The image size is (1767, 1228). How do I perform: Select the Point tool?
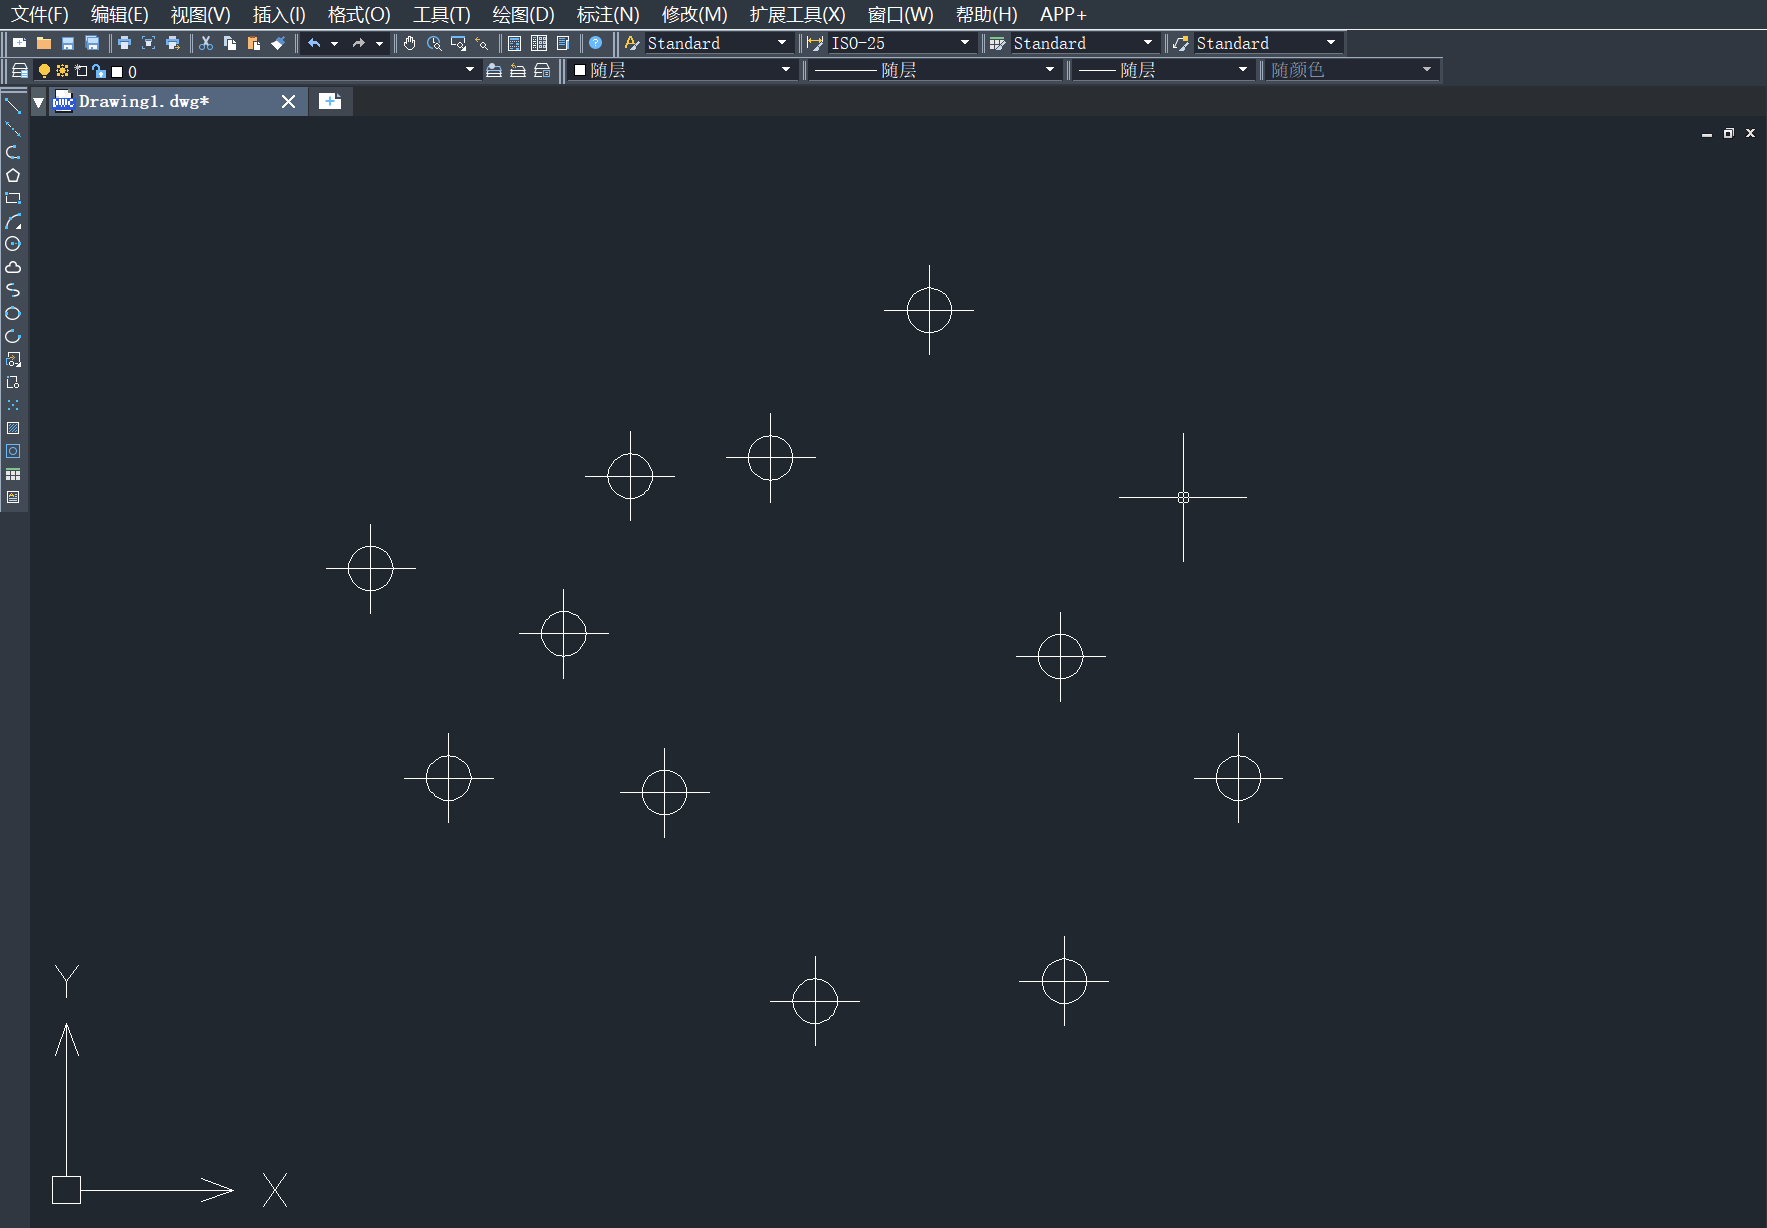(x=13, y=405)
